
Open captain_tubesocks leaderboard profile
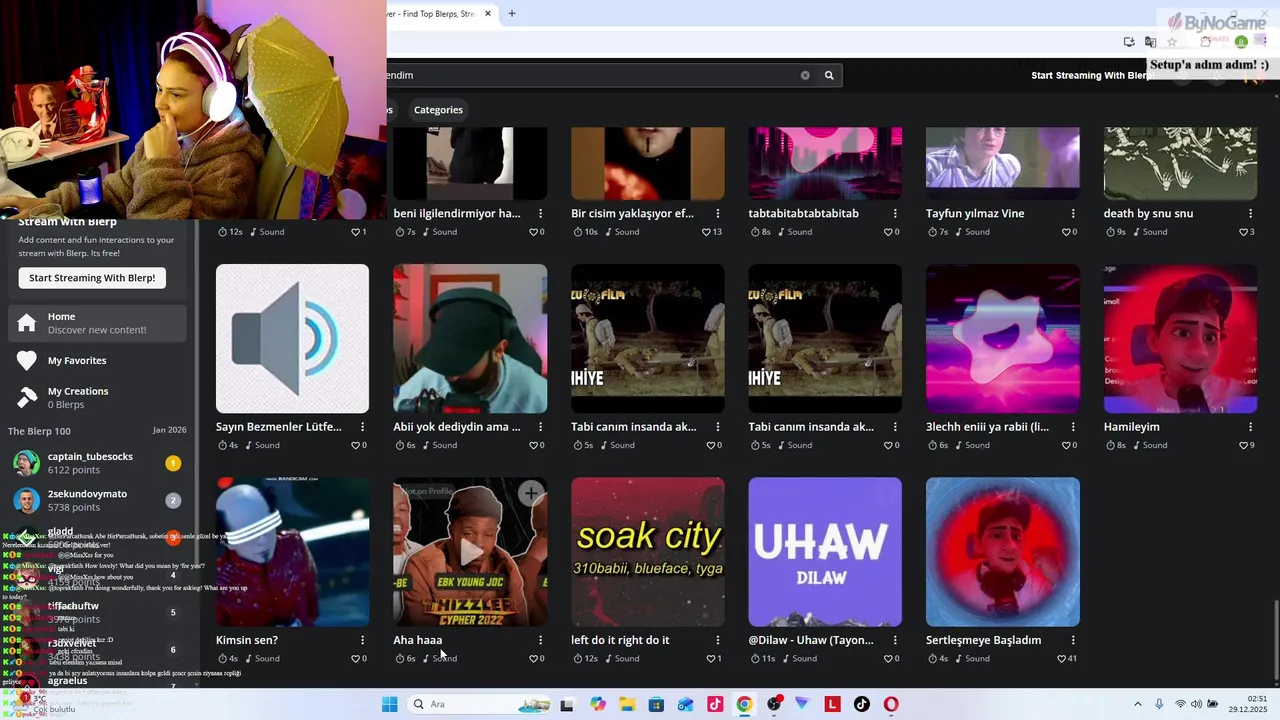click(x=97, y=463)
